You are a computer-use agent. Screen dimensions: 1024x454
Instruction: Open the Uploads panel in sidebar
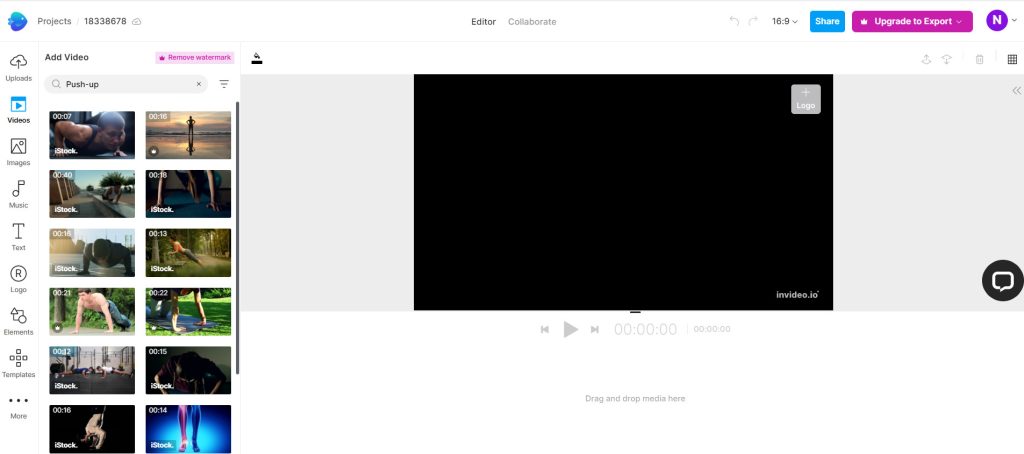[x=18, y=66]
